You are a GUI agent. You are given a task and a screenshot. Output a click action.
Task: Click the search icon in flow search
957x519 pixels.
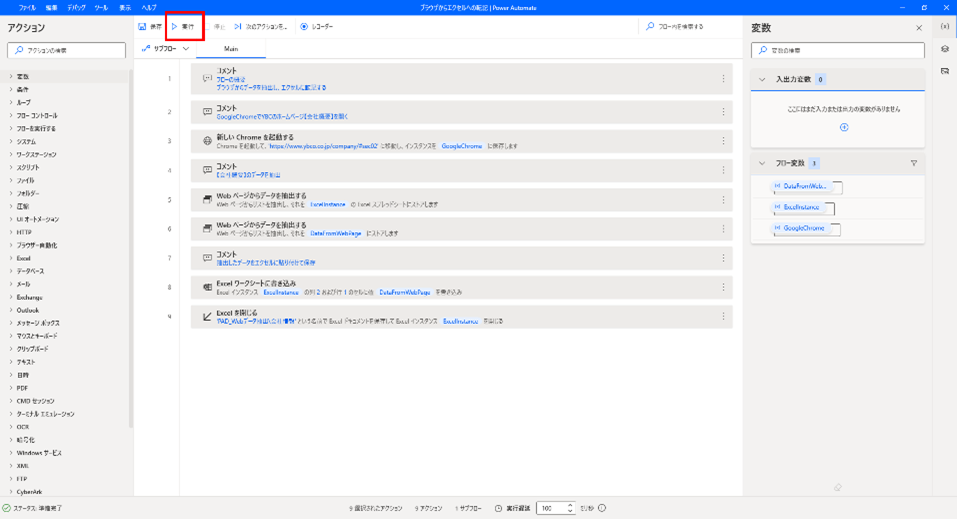(650, 26)
